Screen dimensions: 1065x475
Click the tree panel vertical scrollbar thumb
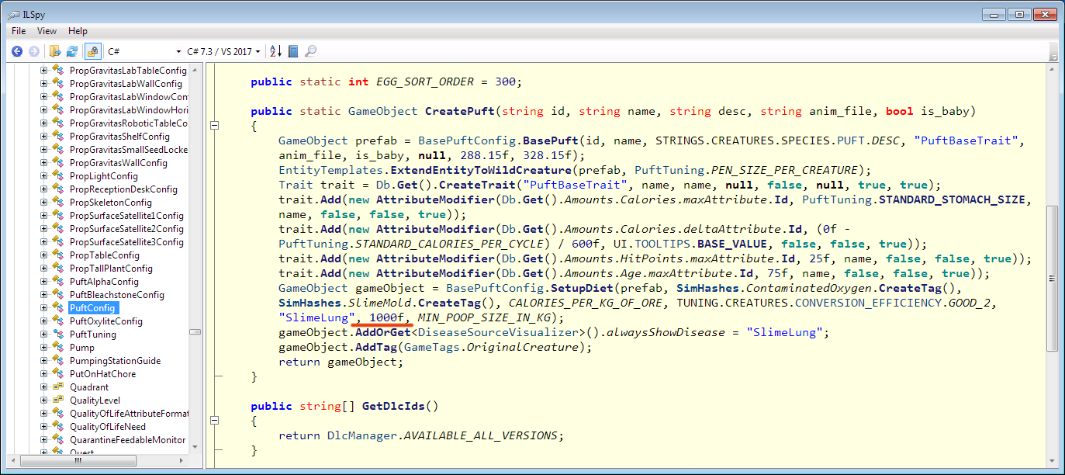point(195,332)
